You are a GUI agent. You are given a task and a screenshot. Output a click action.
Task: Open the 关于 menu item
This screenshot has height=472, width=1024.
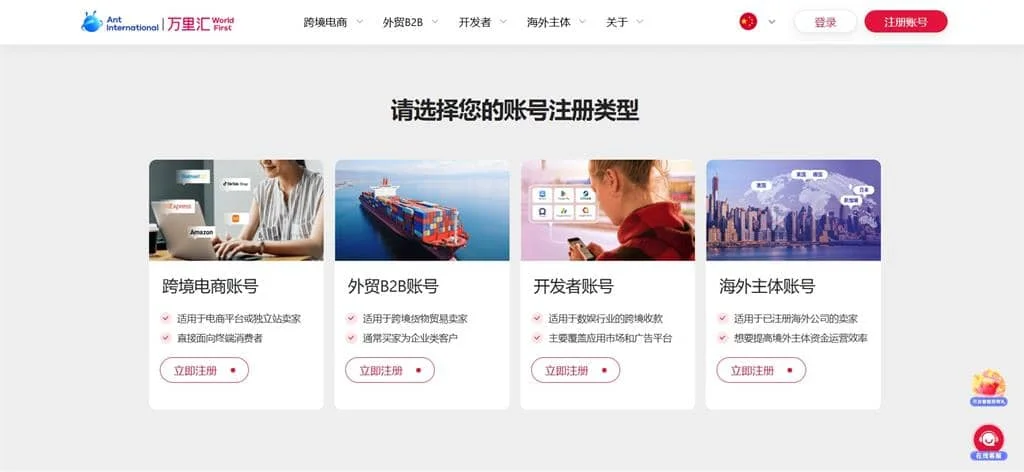[624, 22]
